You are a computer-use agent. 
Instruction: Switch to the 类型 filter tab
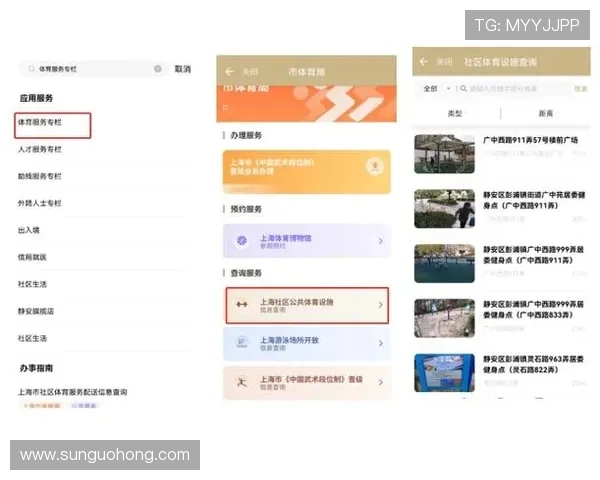click(455, 114)
